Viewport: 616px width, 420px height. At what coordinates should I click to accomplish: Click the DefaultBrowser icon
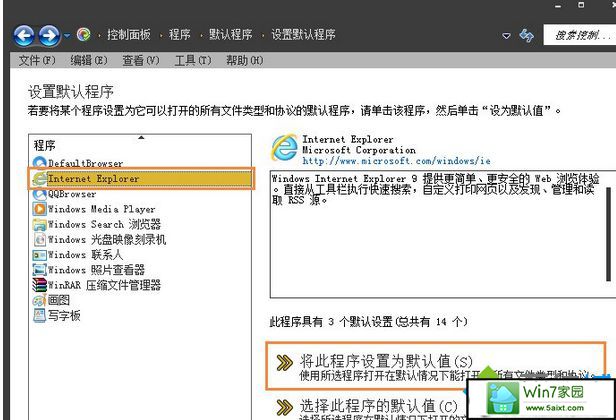tap(39, 163)
